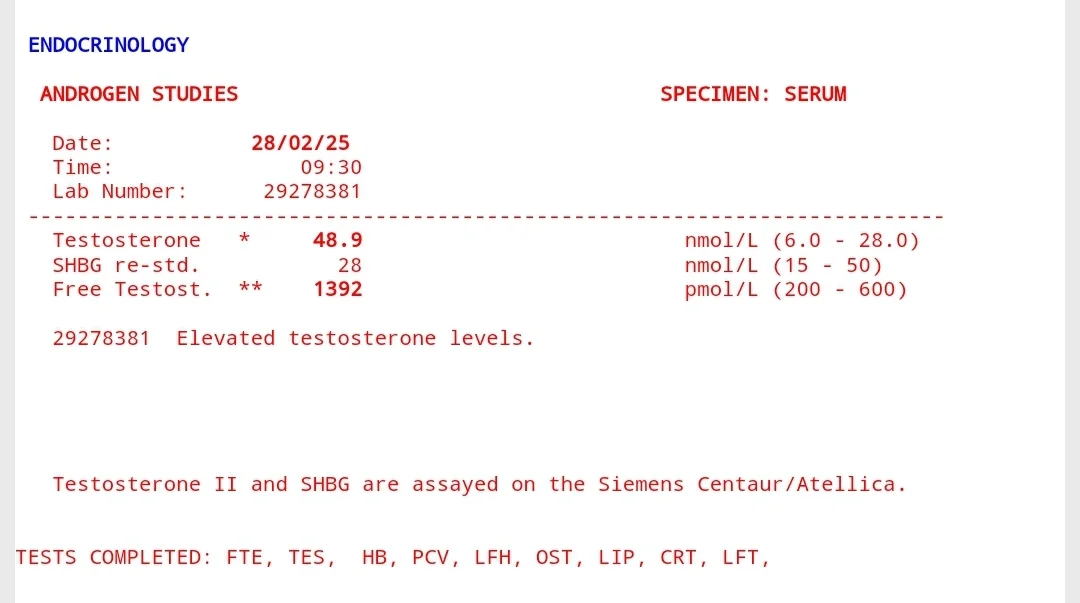This screenshot has height=603, width=1080.
Task: Click the Date: field label
Action: pos(83,143)
